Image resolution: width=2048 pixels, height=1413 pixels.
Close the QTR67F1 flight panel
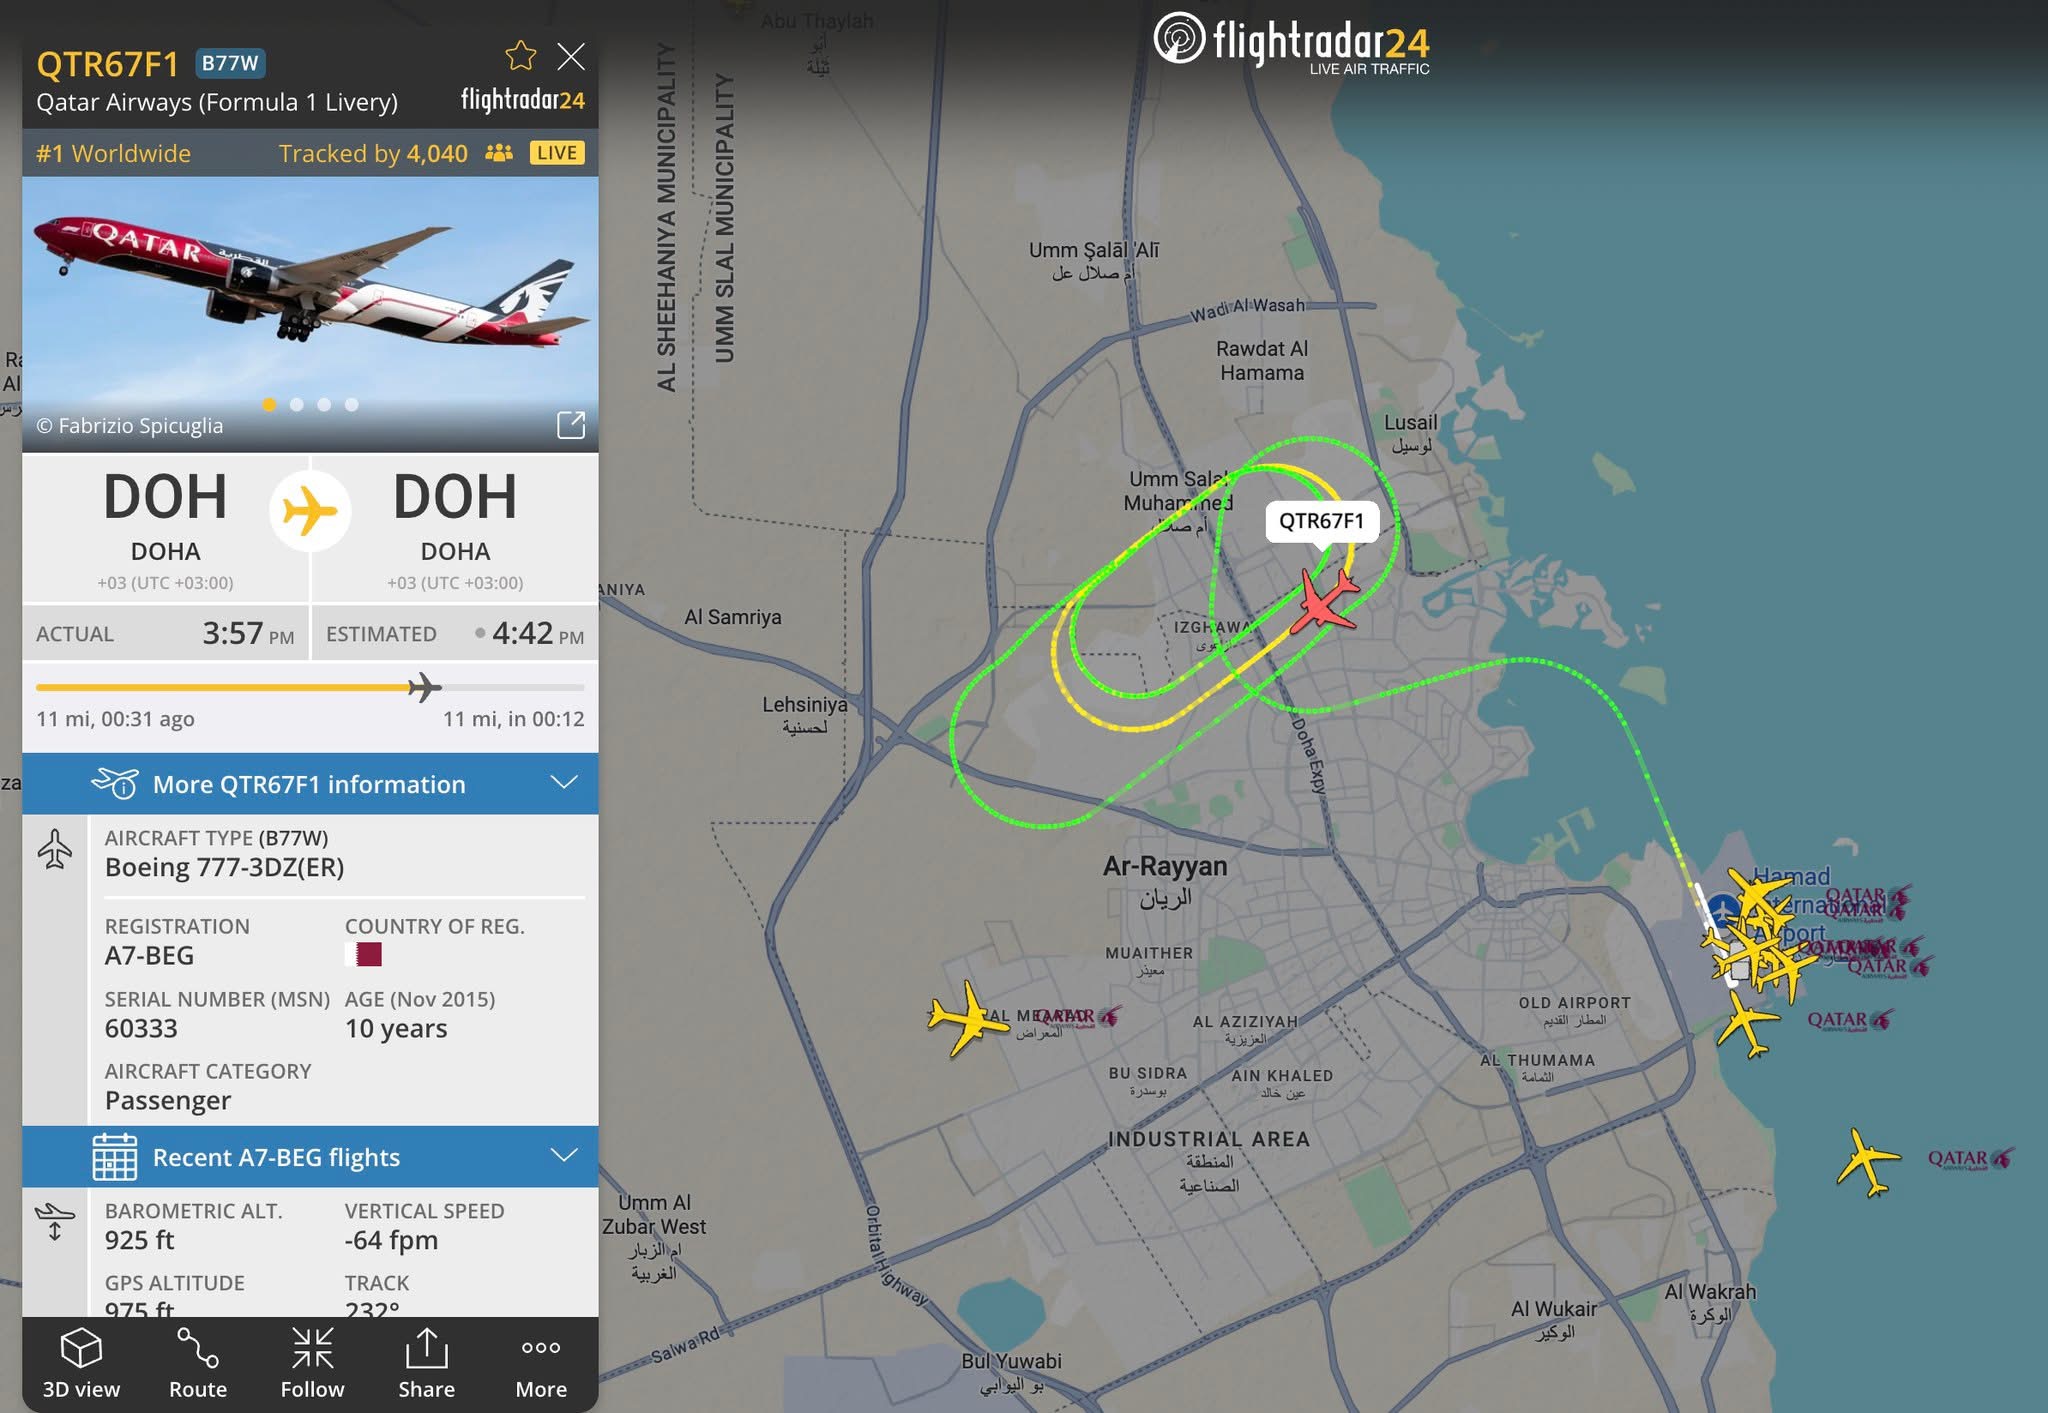pyautogui.click(x=571, y=56)
